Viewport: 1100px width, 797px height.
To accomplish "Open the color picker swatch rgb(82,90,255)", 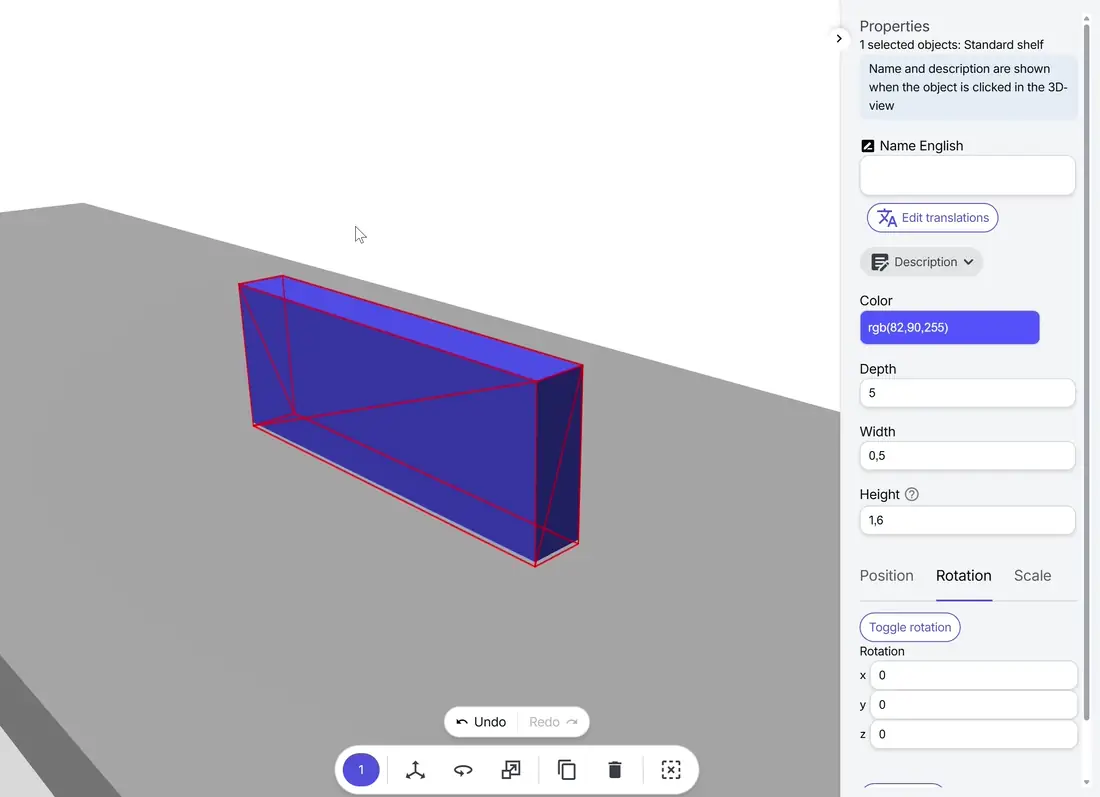I will pos(949,328).
